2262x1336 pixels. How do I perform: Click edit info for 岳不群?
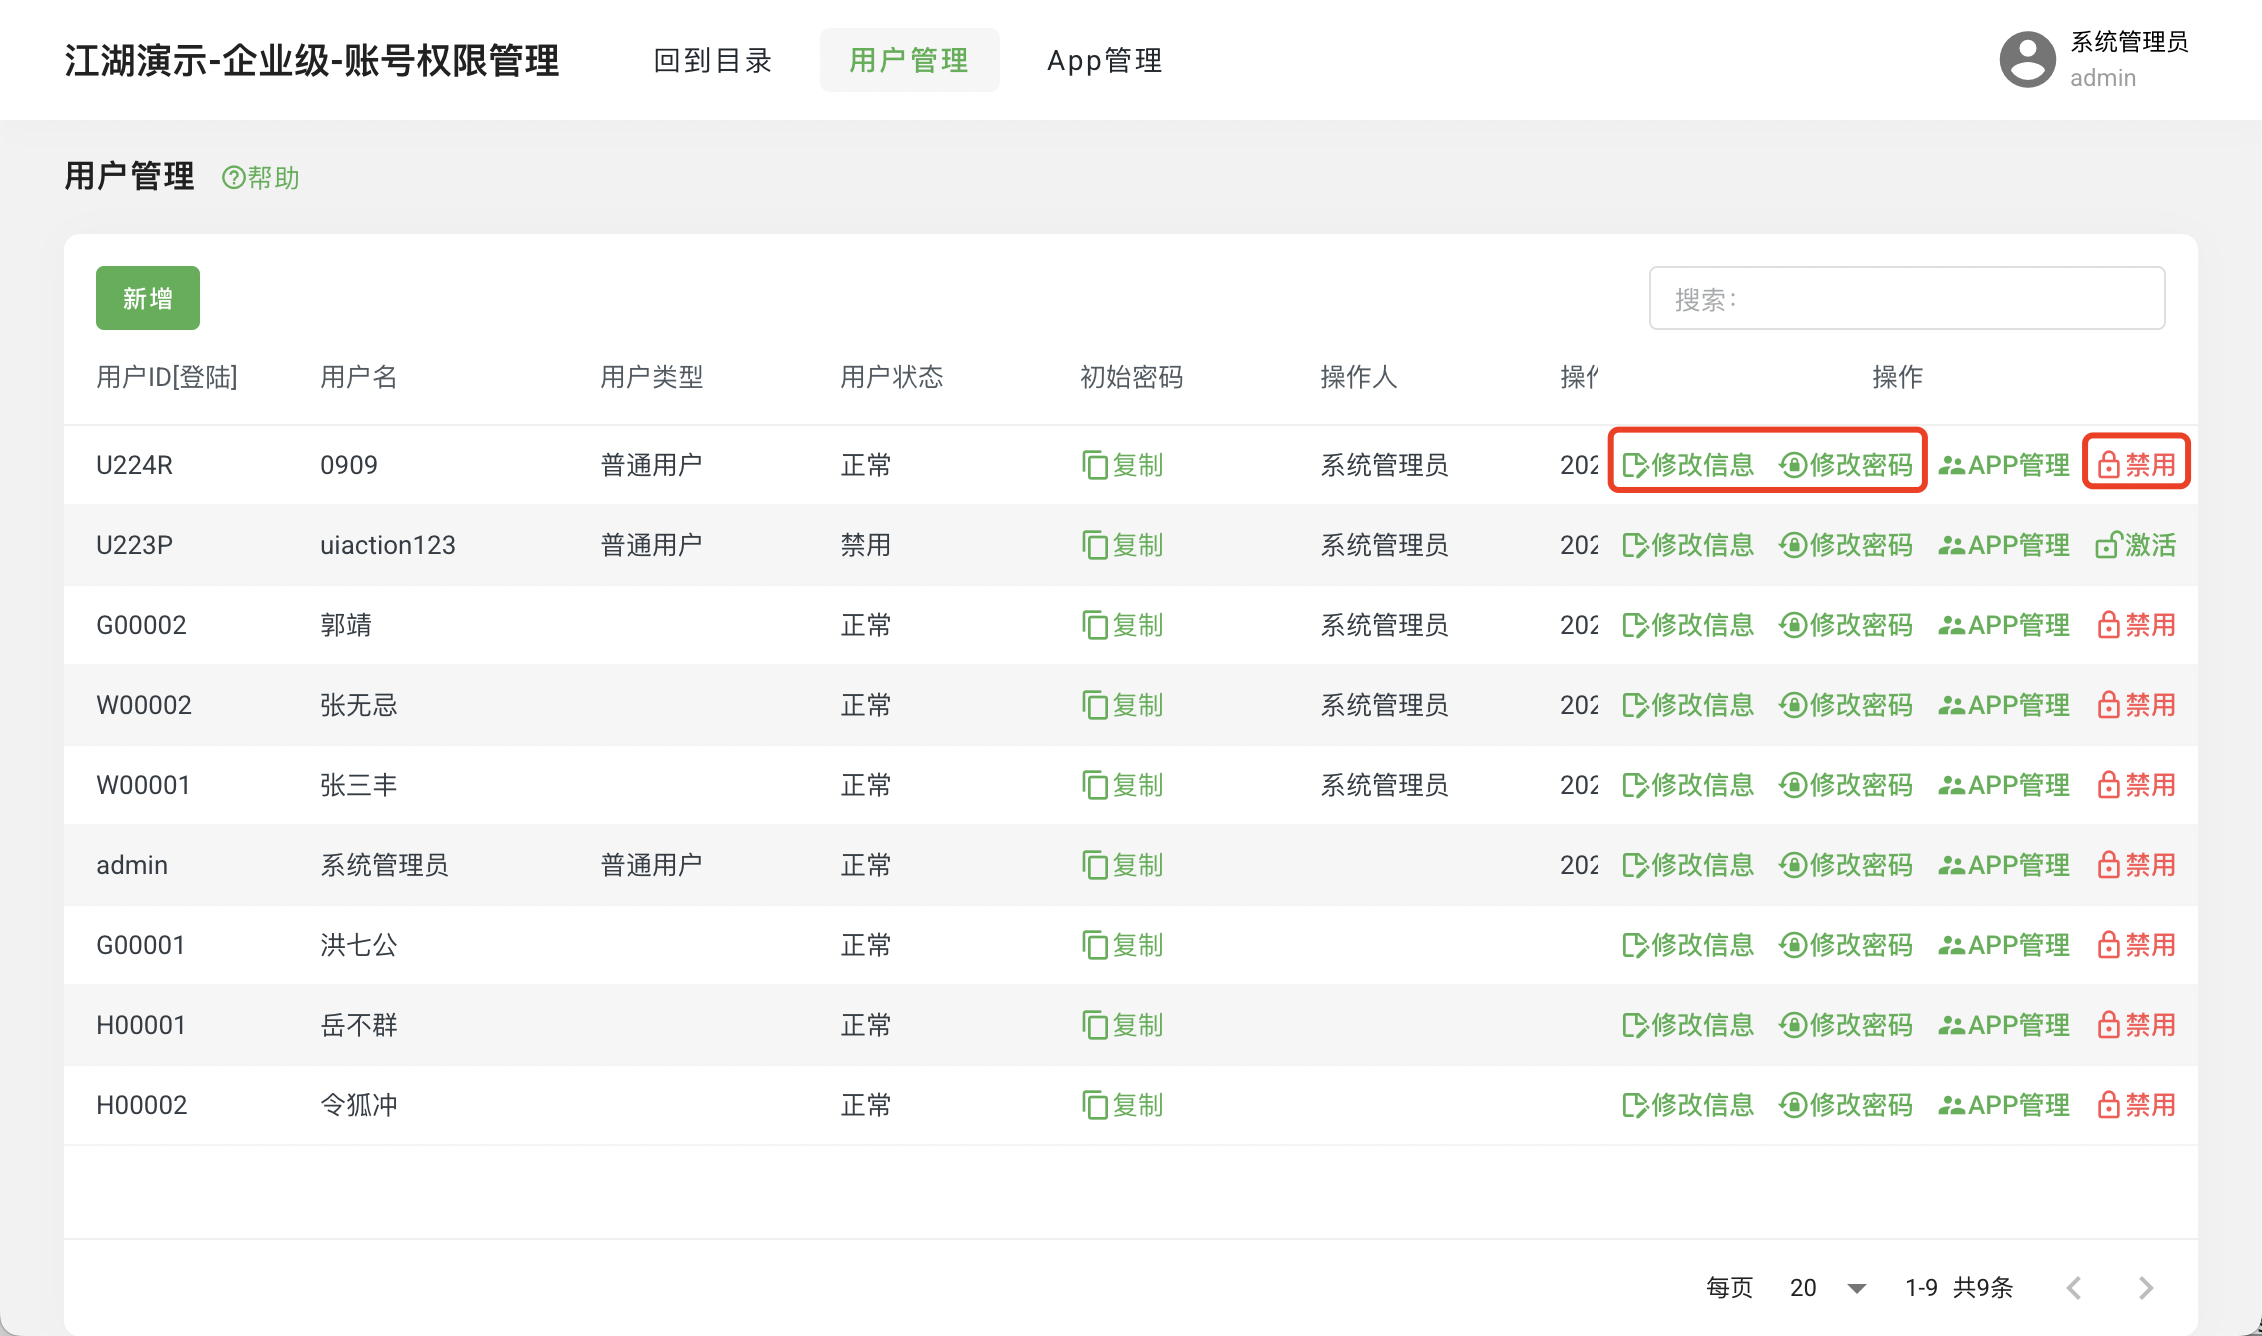pyautogui.click(x=1688, y=1025)
